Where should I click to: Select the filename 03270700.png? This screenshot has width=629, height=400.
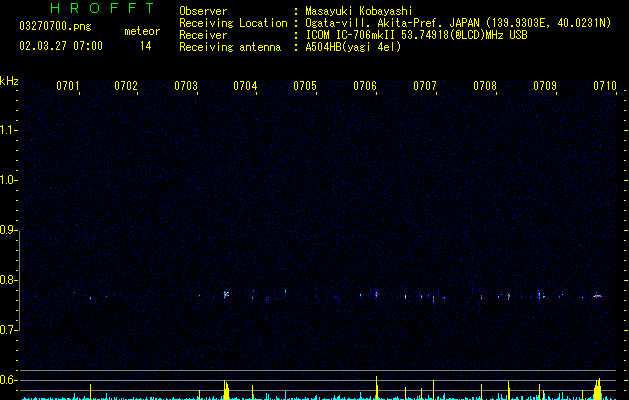[x=55, y=26]
